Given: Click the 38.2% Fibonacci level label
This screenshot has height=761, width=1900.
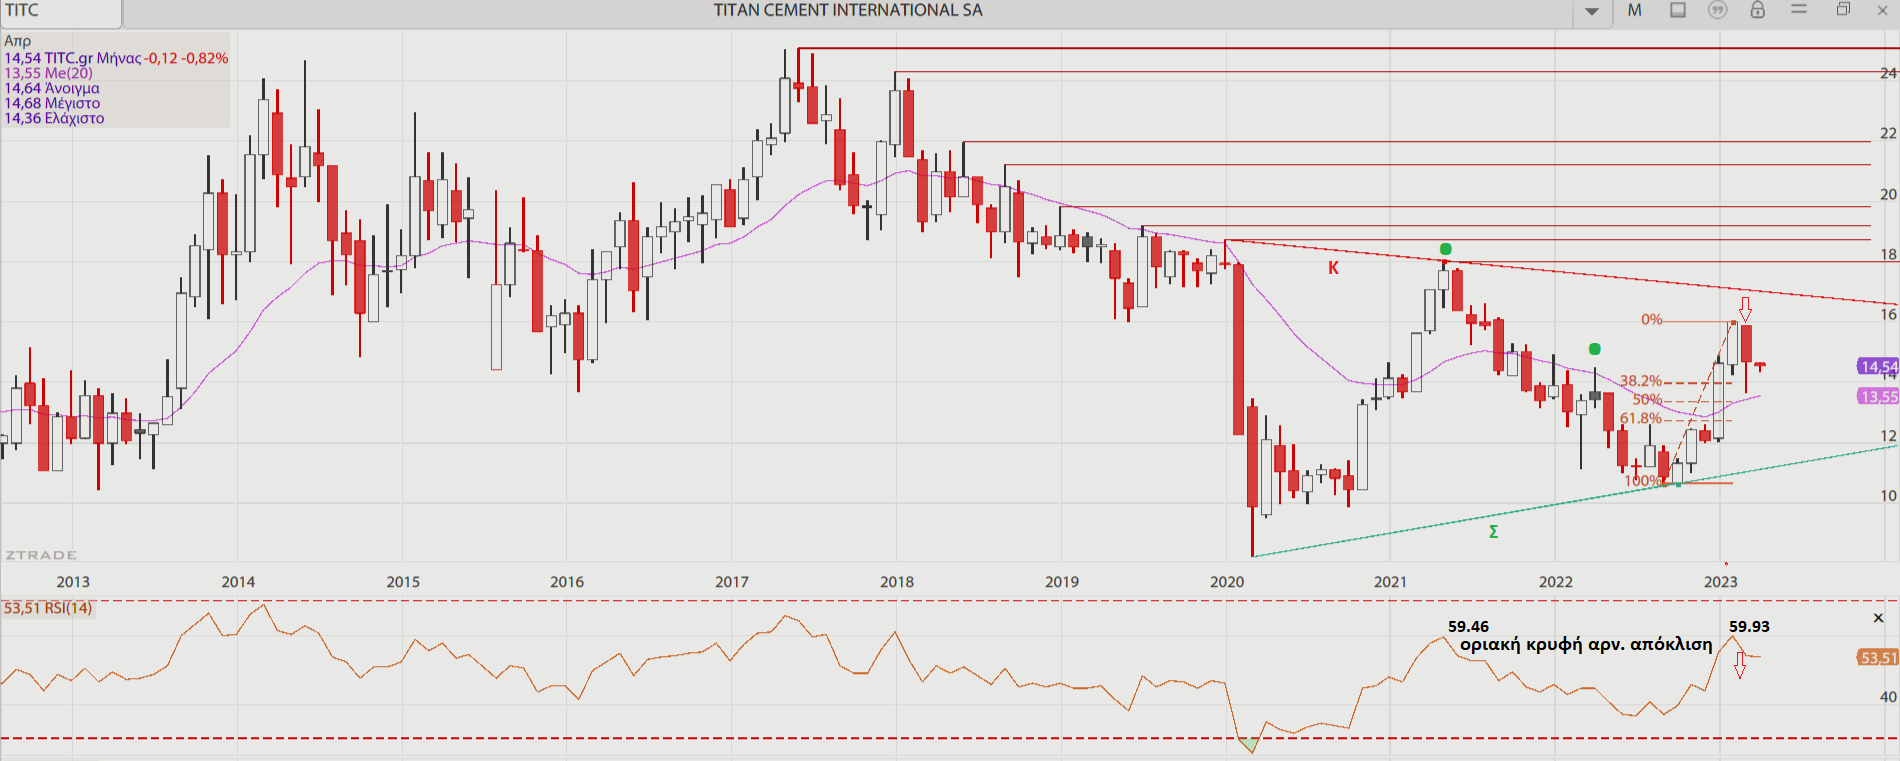Looking at the screenshot, I should click(1640, 381).
